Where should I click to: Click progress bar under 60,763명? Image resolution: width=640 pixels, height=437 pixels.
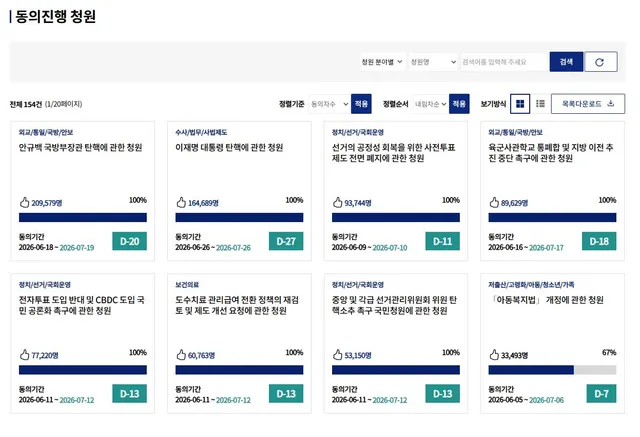coord(239,370)
